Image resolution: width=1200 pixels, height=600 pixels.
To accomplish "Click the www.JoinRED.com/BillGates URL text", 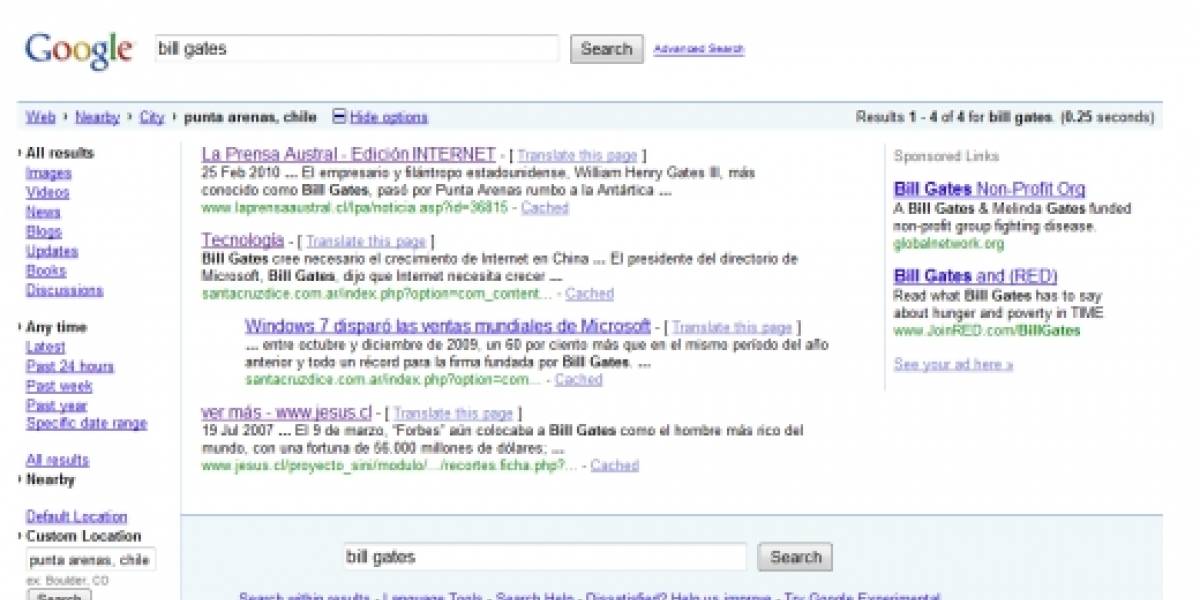I will [x=987, y=331].
